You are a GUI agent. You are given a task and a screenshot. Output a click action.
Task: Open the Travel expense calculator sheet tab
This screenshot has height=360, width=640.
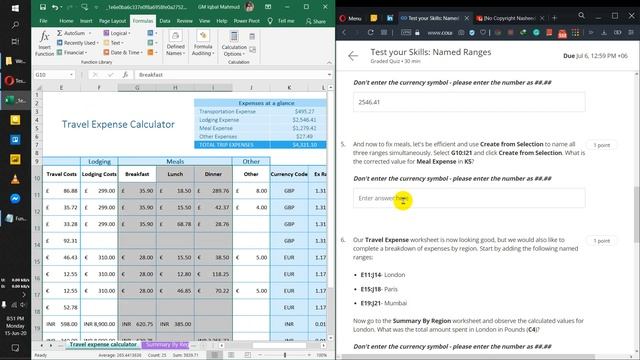point(103,345)
